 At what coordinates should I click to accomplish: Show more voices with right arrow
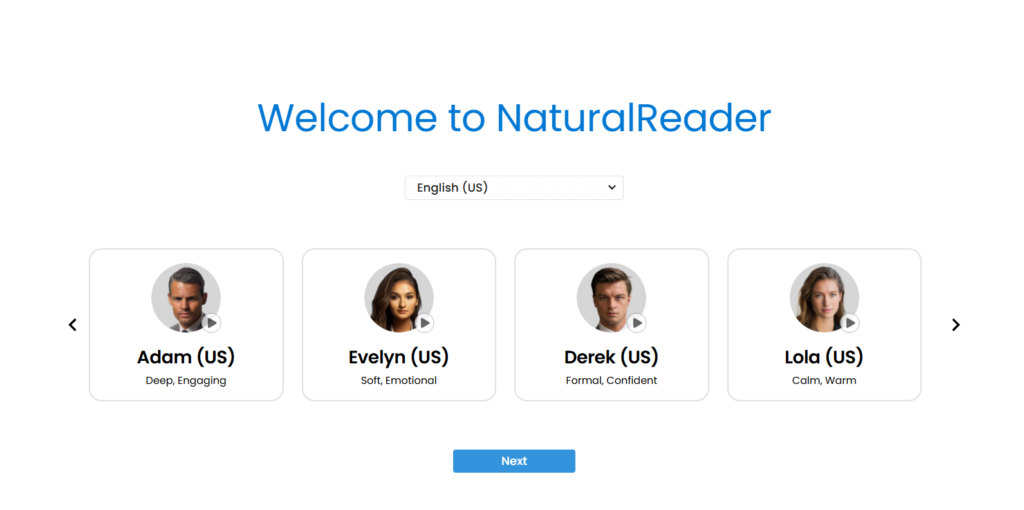click(955, 325)
